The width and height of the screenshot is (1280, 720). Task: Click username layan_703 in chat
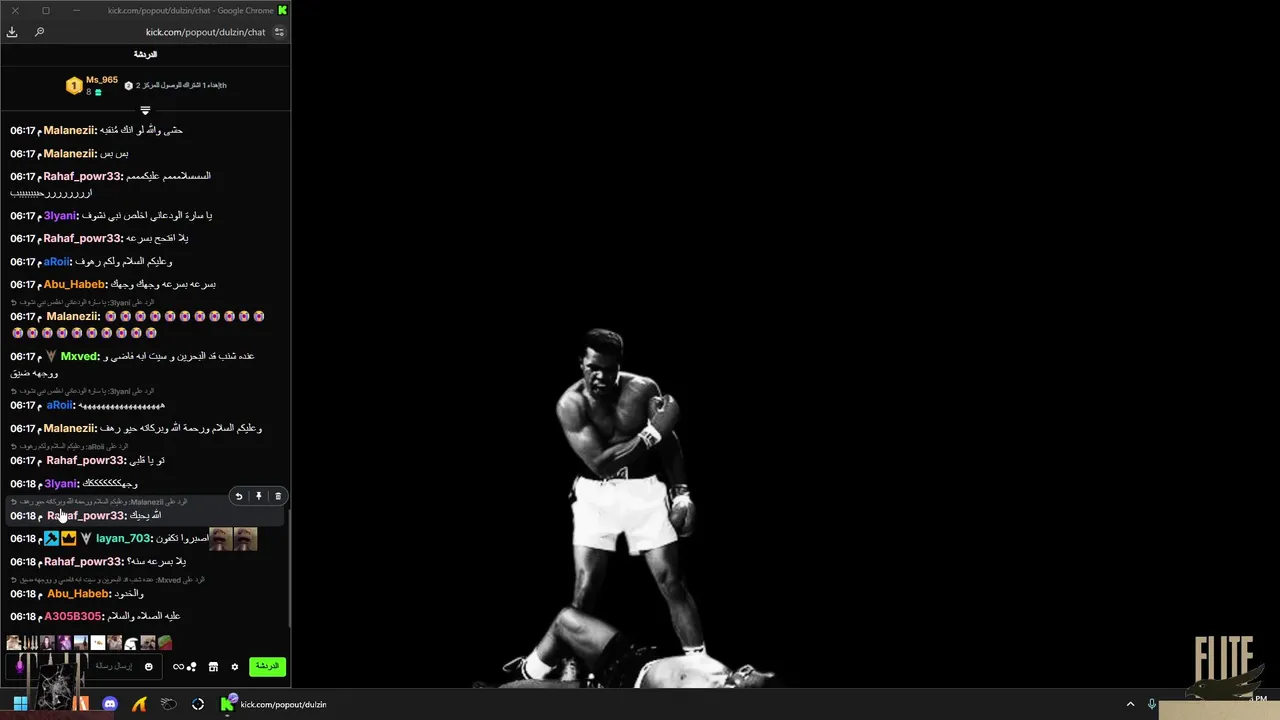coord(122,538)
